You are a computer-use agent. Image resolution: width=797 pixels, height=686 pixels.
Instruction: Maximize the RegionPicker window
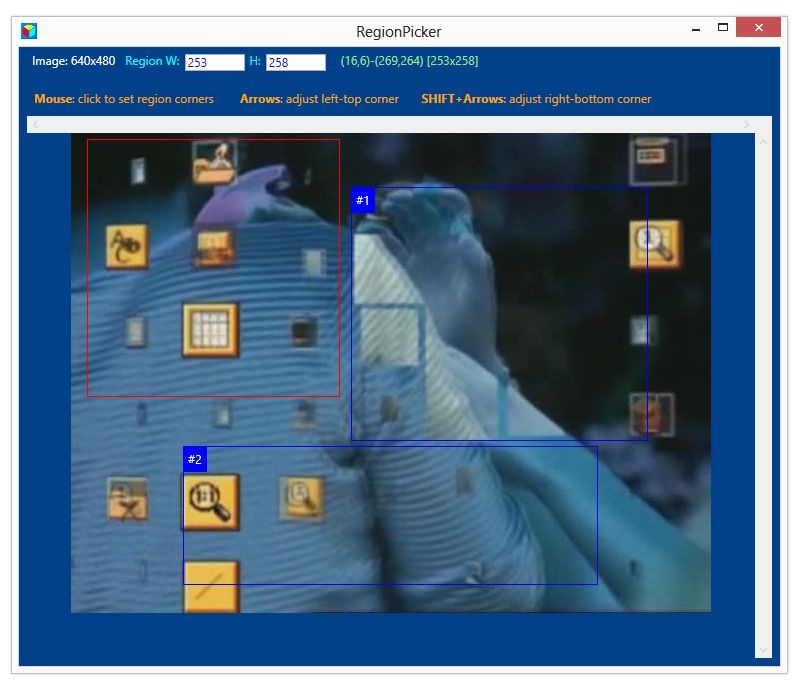[723, 27]
